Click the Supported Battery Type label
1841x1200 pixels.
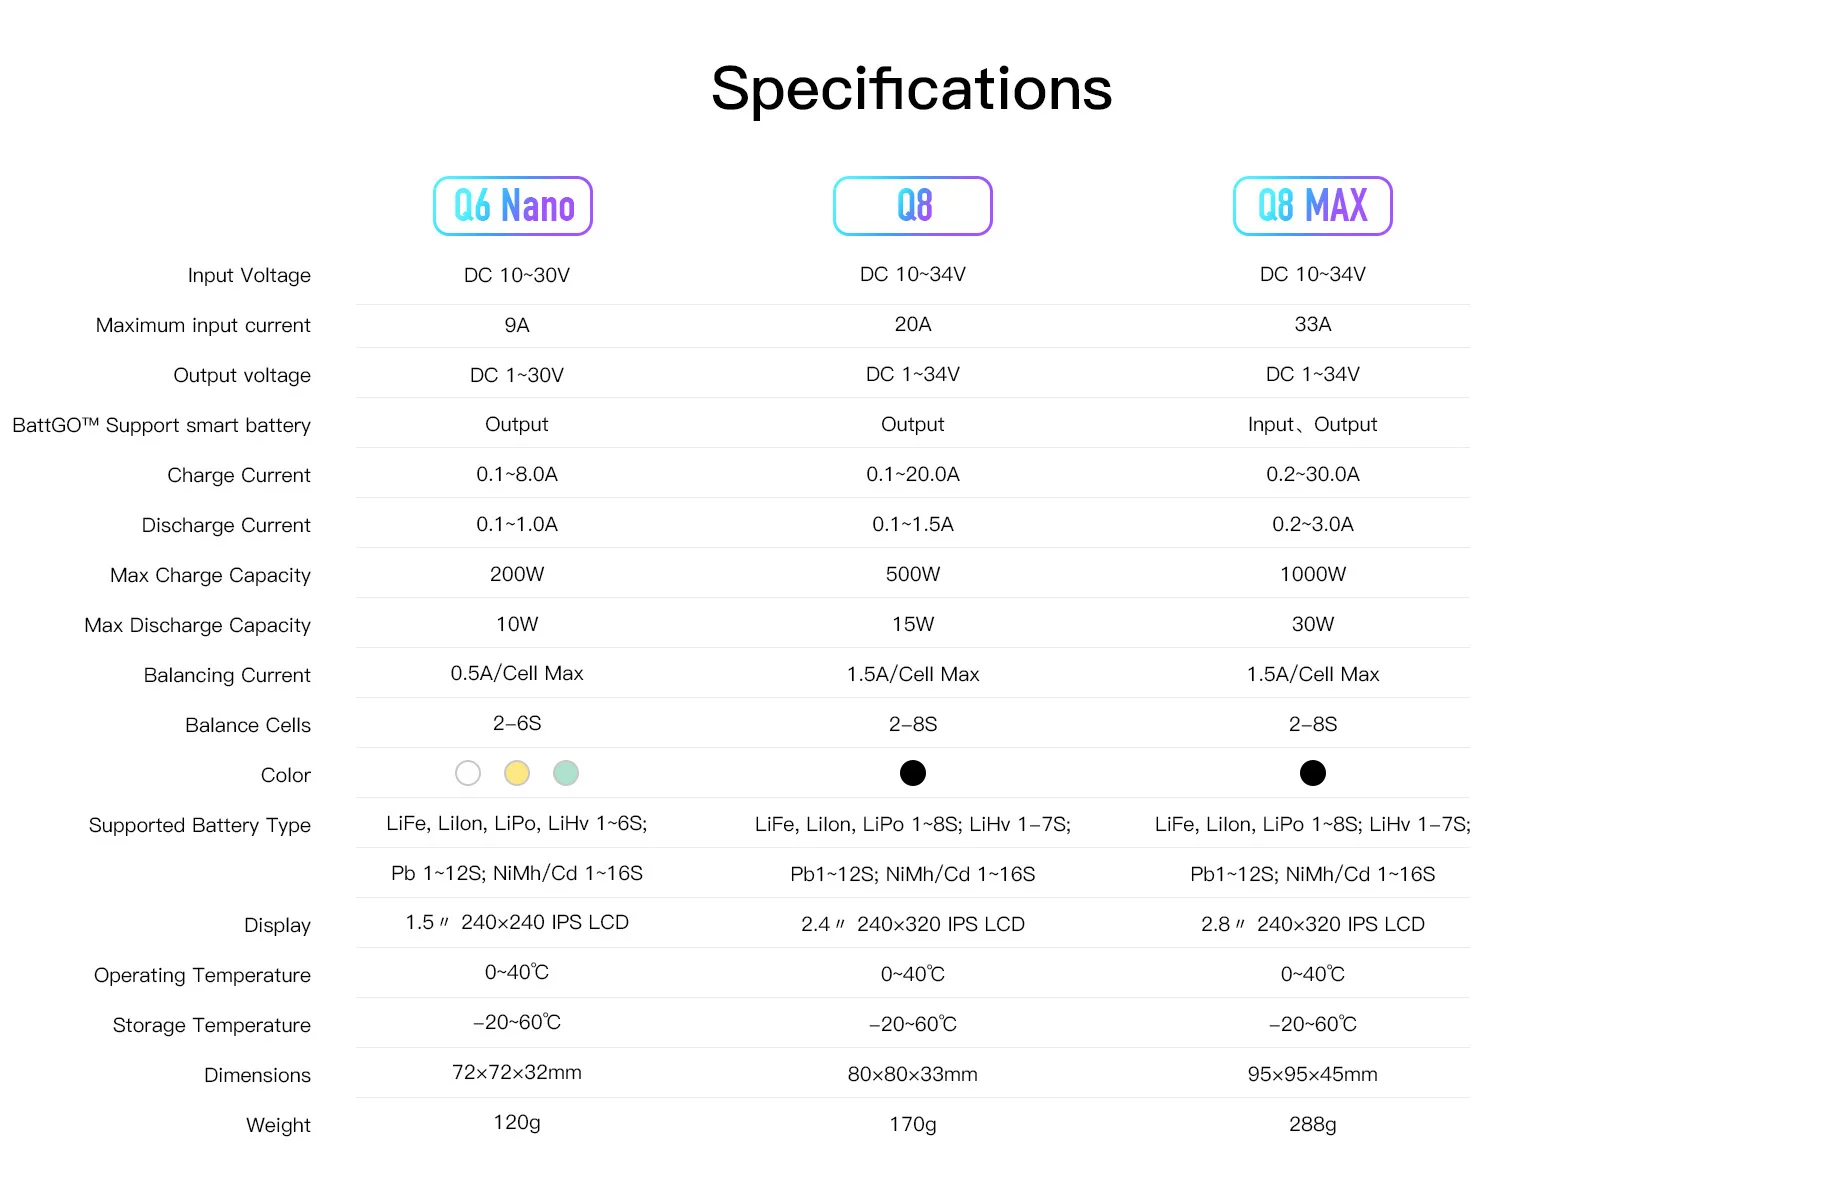tap(199, 825)
